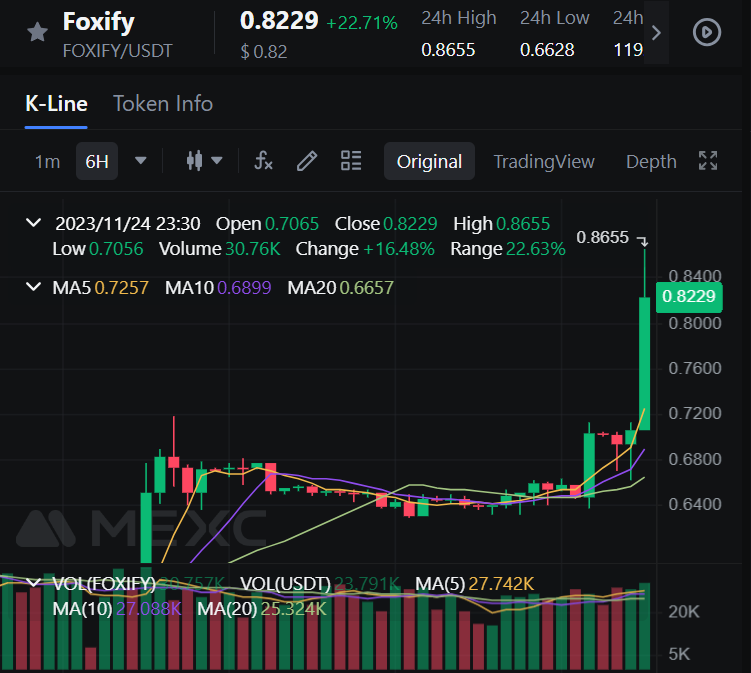Viewport: 751px width, 673px height.
Task: Open the video tutorial play icon
Action: tap(706, 33)
